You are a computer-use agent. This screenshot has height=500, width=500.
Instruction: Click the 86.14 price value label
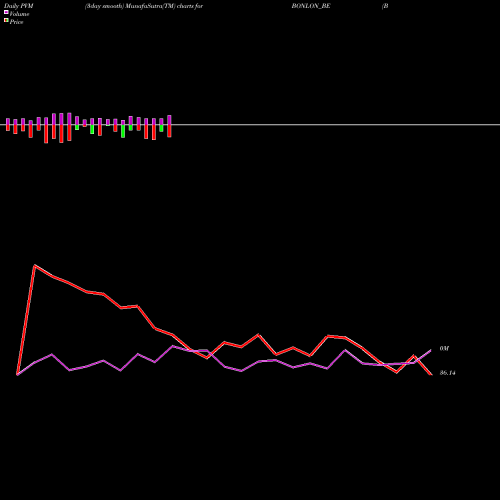[448, 373]
